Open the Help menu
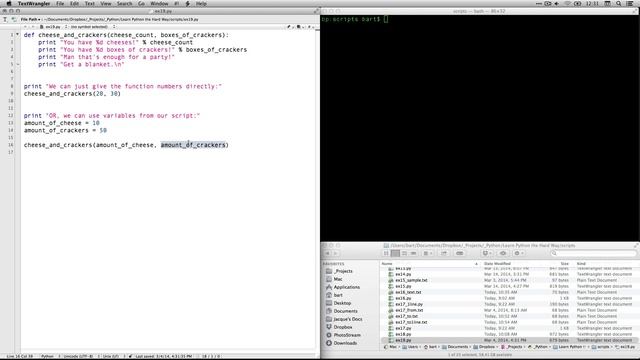Screen dimensions: 640x360 pos(201,3)
